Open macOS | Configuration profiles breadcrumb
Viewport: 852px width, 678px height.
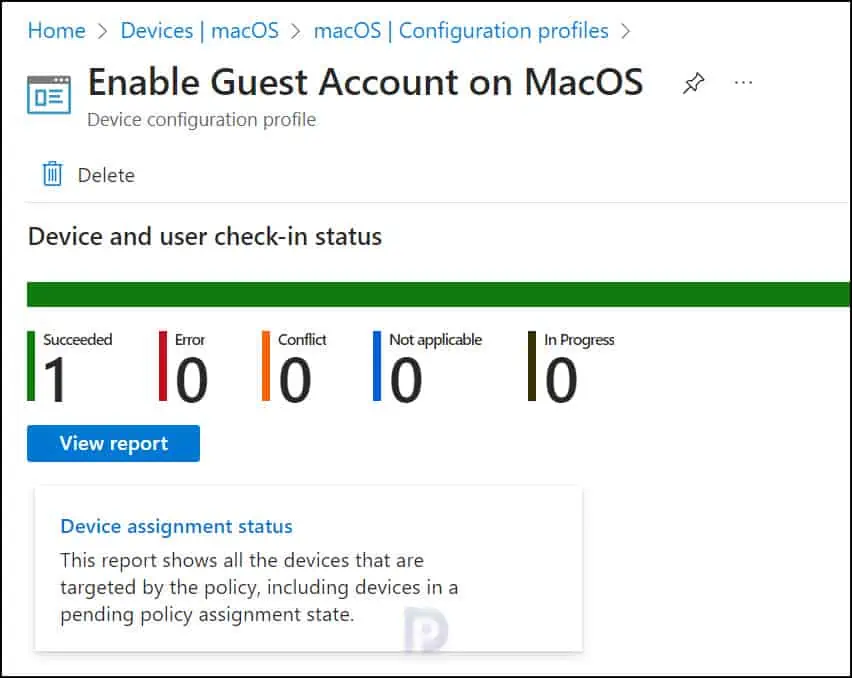tap(461, 30)
